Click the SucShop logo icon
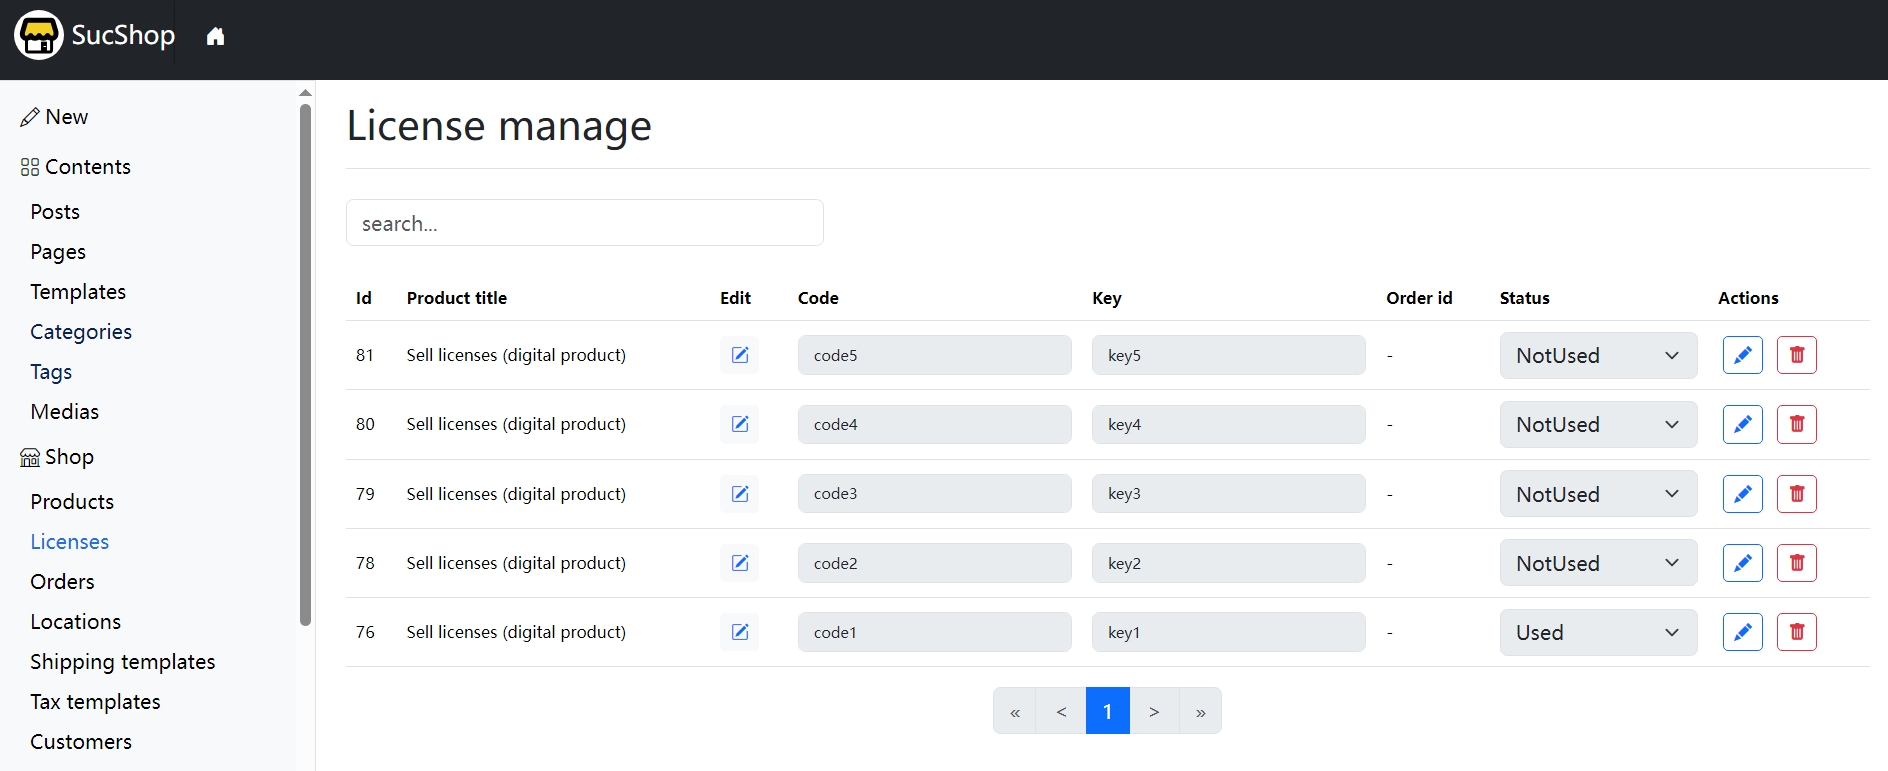The height and width of the screenshot is (771, 1888). click(x=39, y=36)
